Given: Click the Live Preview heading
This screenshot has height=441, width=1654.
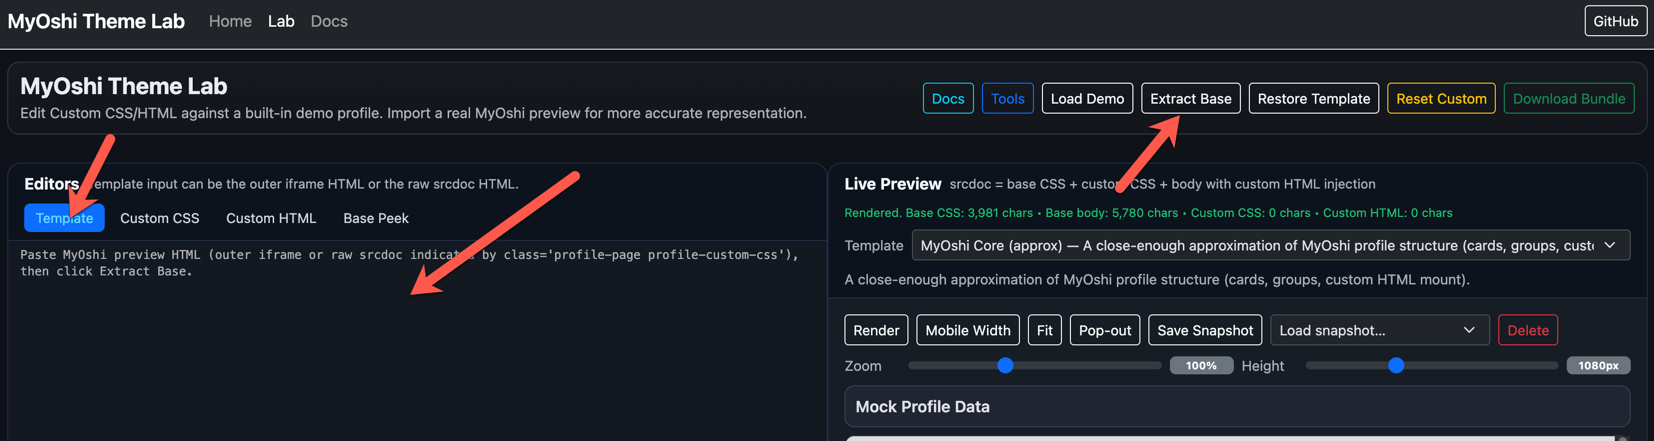Looking at the screenshot, I should pyautogui.click(x=893, y=184).
